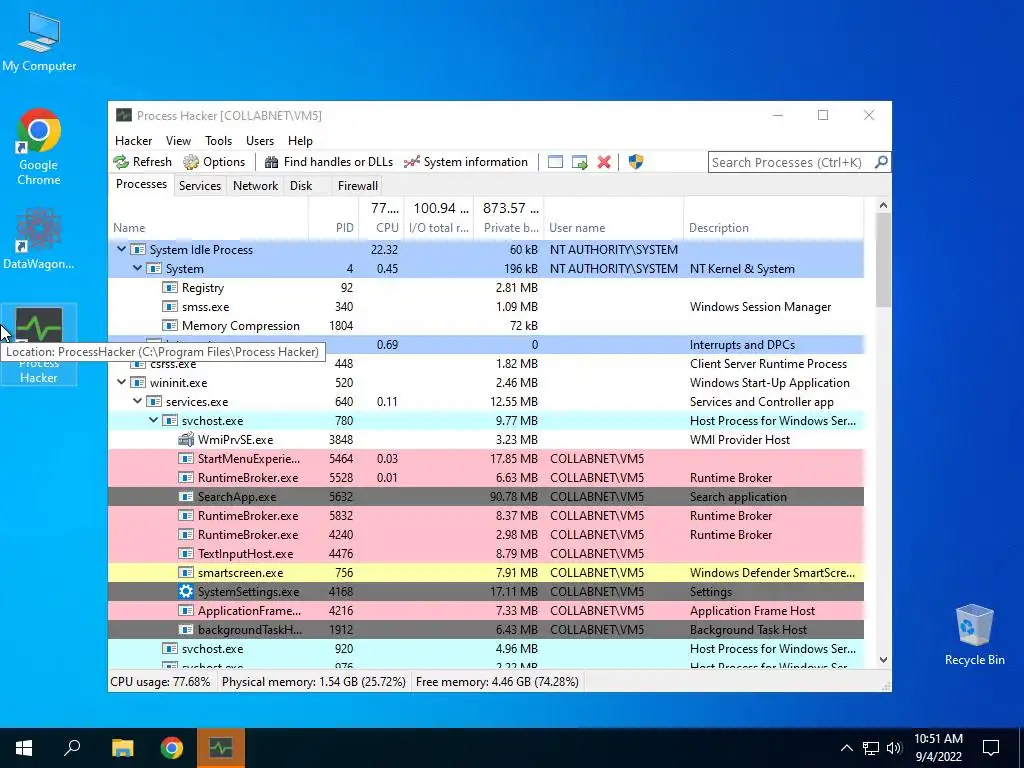The width and height of the screenshot is (1024, 768).
Task: Open System information
Action: 466,162
